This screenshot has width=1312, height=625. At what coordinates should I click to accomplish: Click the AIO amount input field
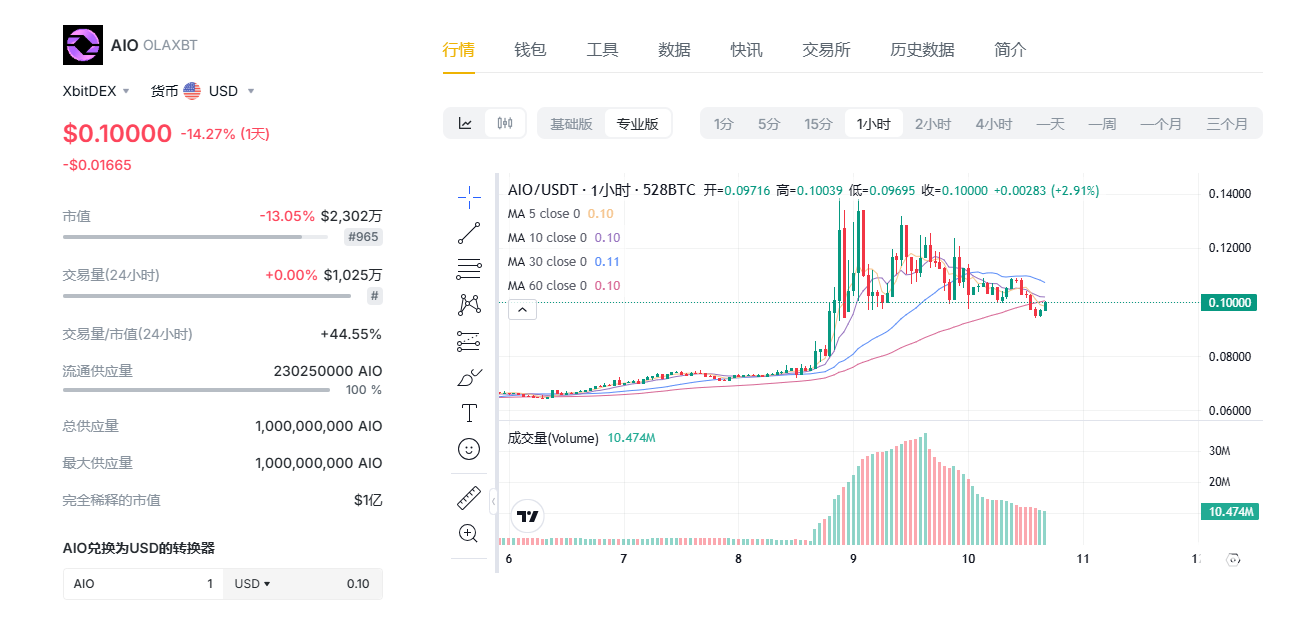point(143,584)
